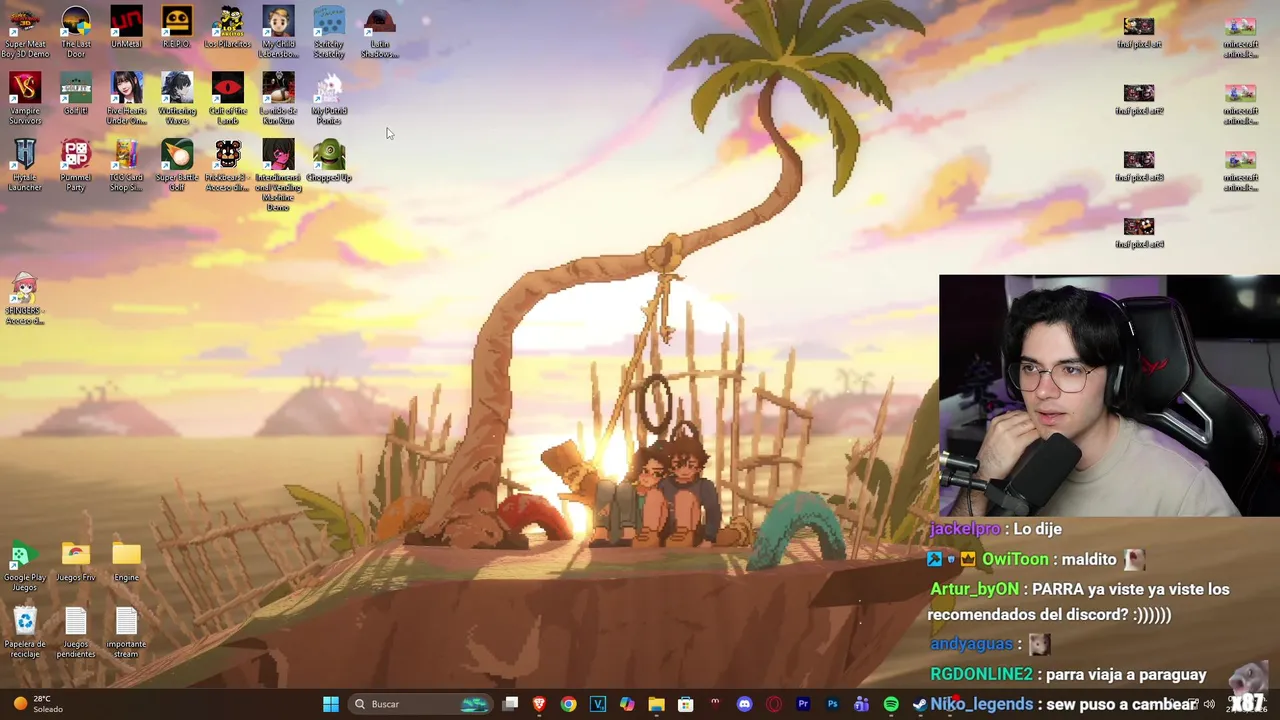
Task: Select the UnMetal desktop icon
Action: tap(126, 27)
